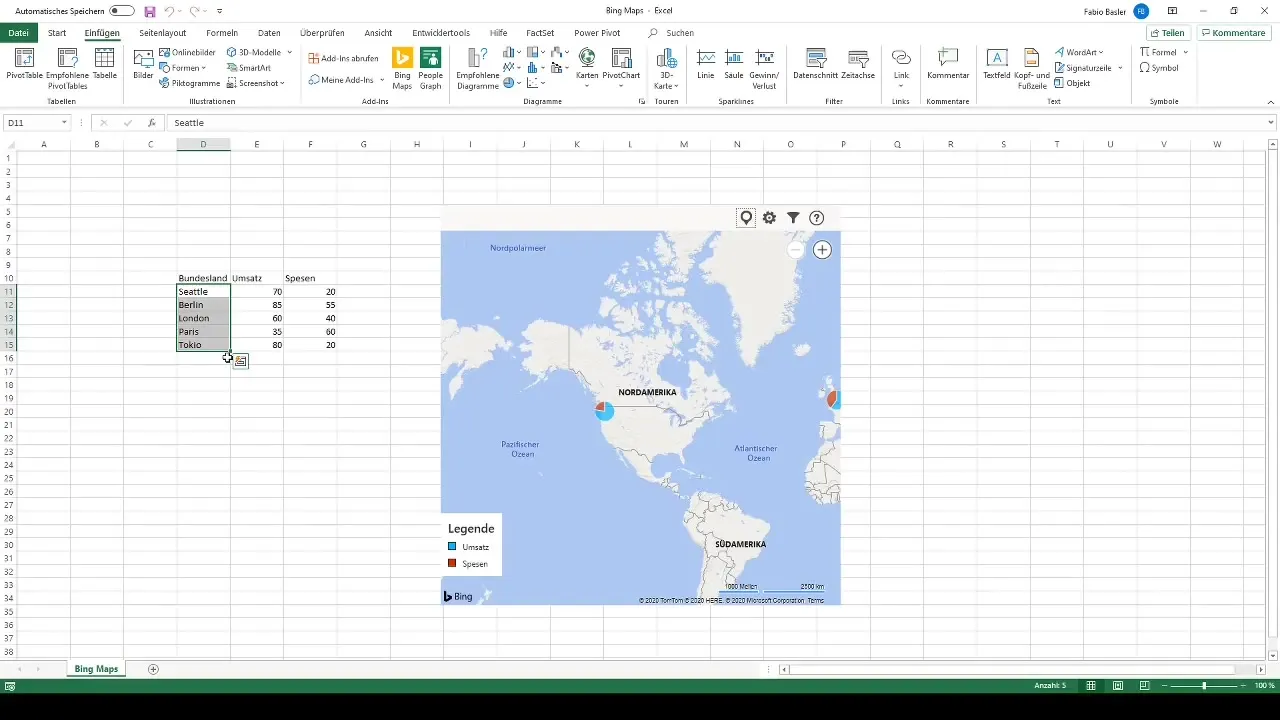Click the map location pin icon
The height and width of the screenshot is (720, 1280).
coord(746,218)
